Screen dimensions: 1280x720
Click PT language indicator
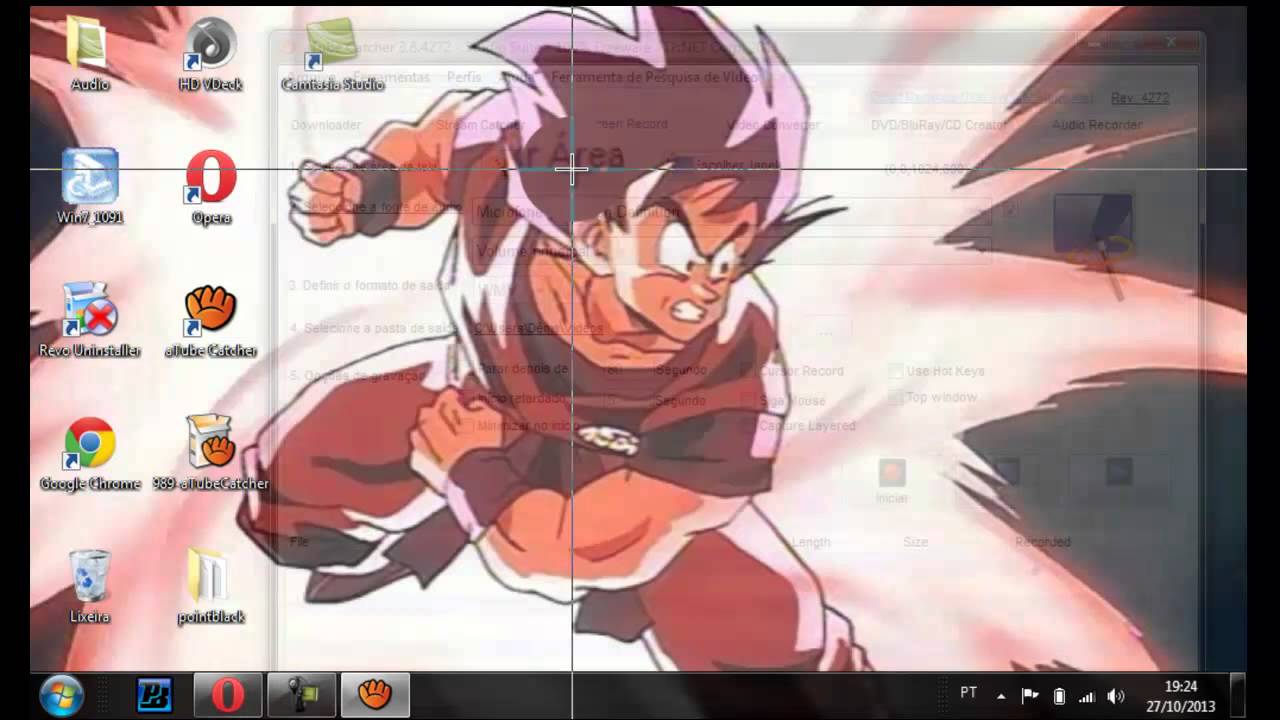(968, 693)
